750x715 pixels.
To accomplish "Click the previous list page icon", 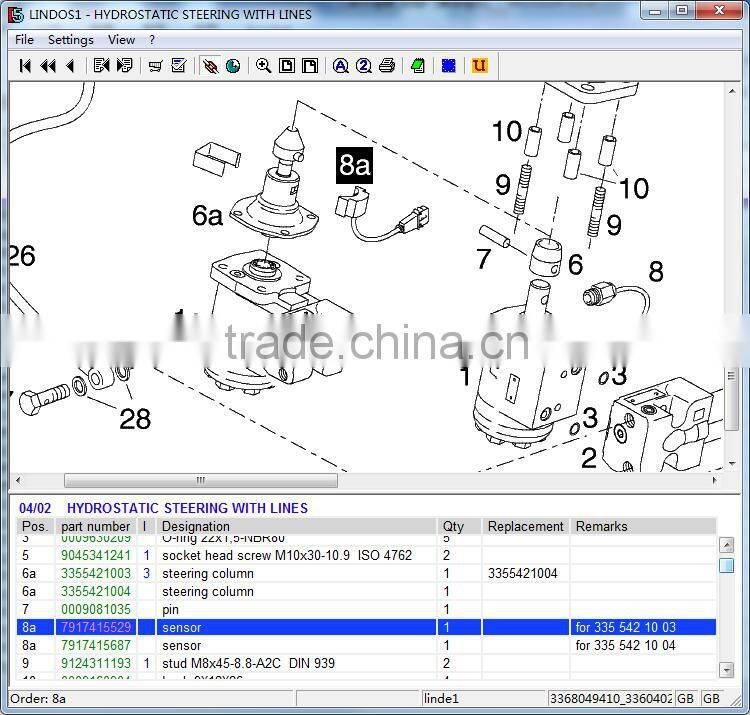I will [101, 66].
